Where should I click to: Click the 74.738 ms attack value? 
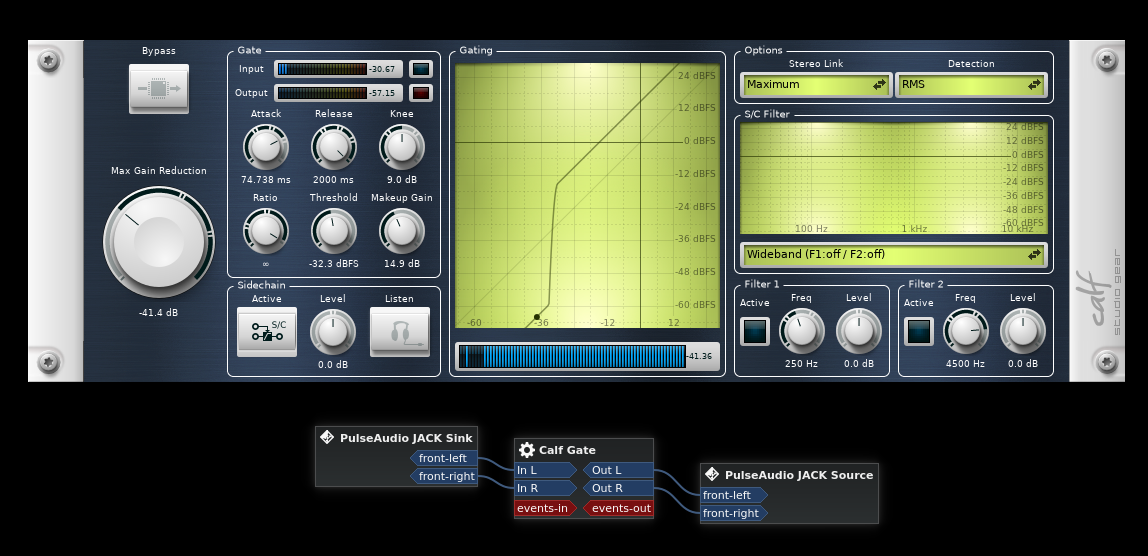coord(266,179)
